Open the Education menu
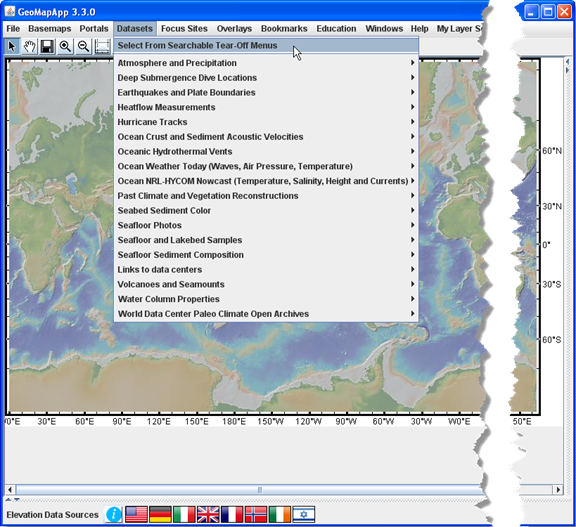 336,29
